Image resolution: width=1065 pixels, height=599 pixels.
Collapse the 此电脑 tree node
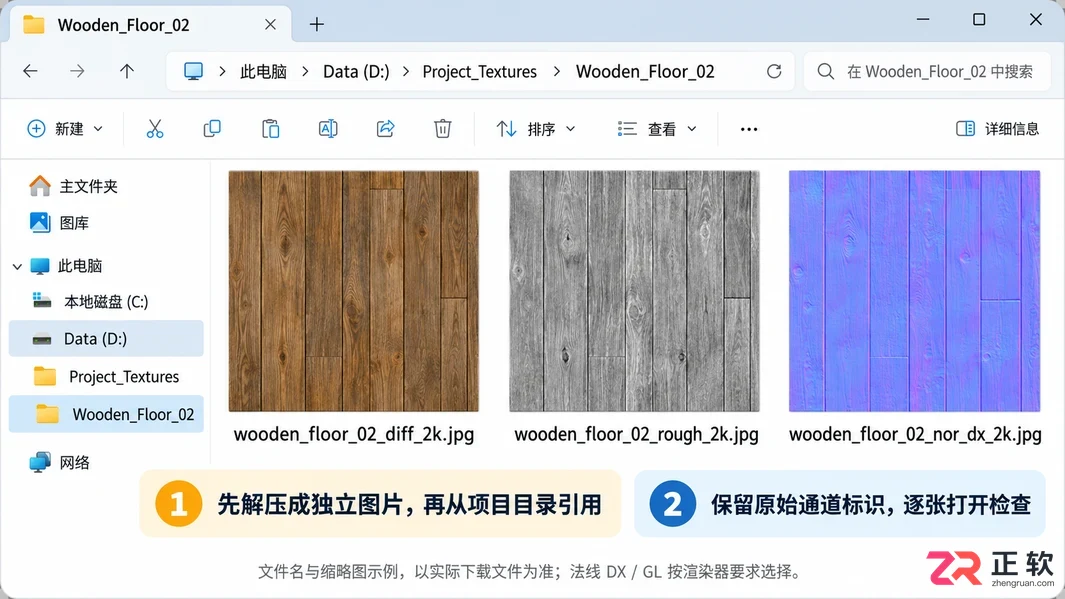point(18,266)
